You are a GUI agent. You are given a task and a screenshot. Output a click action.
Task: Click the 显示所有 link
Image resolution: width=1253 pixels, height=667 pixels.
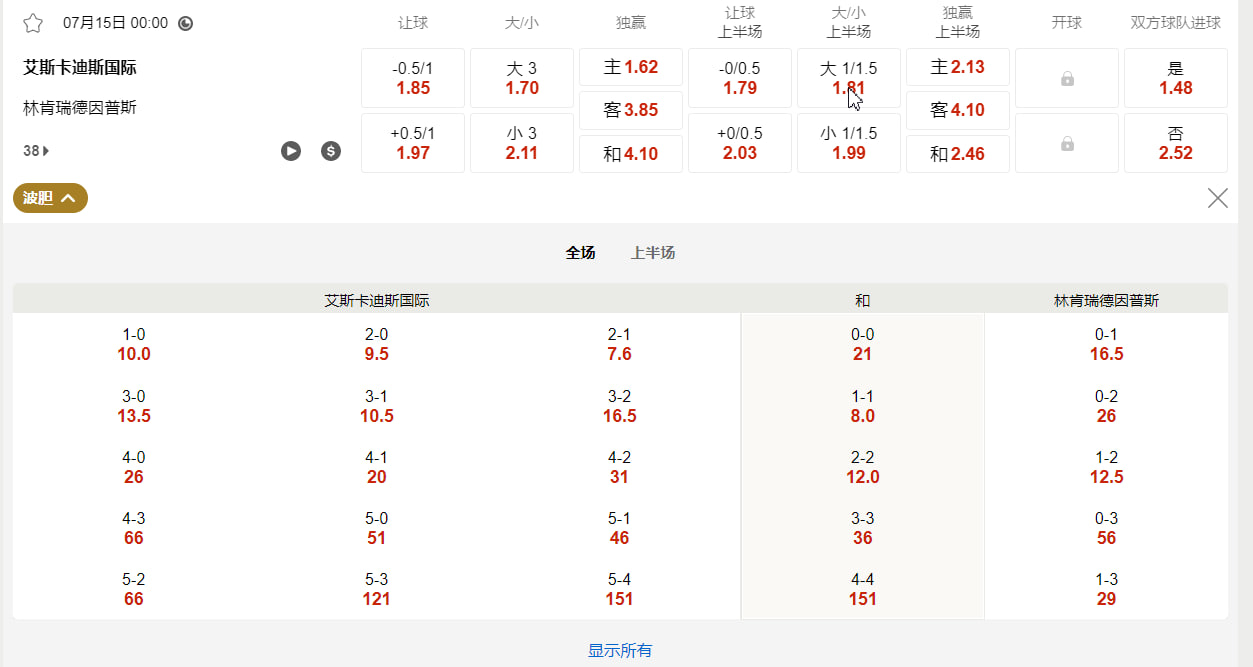click(620, 651)
